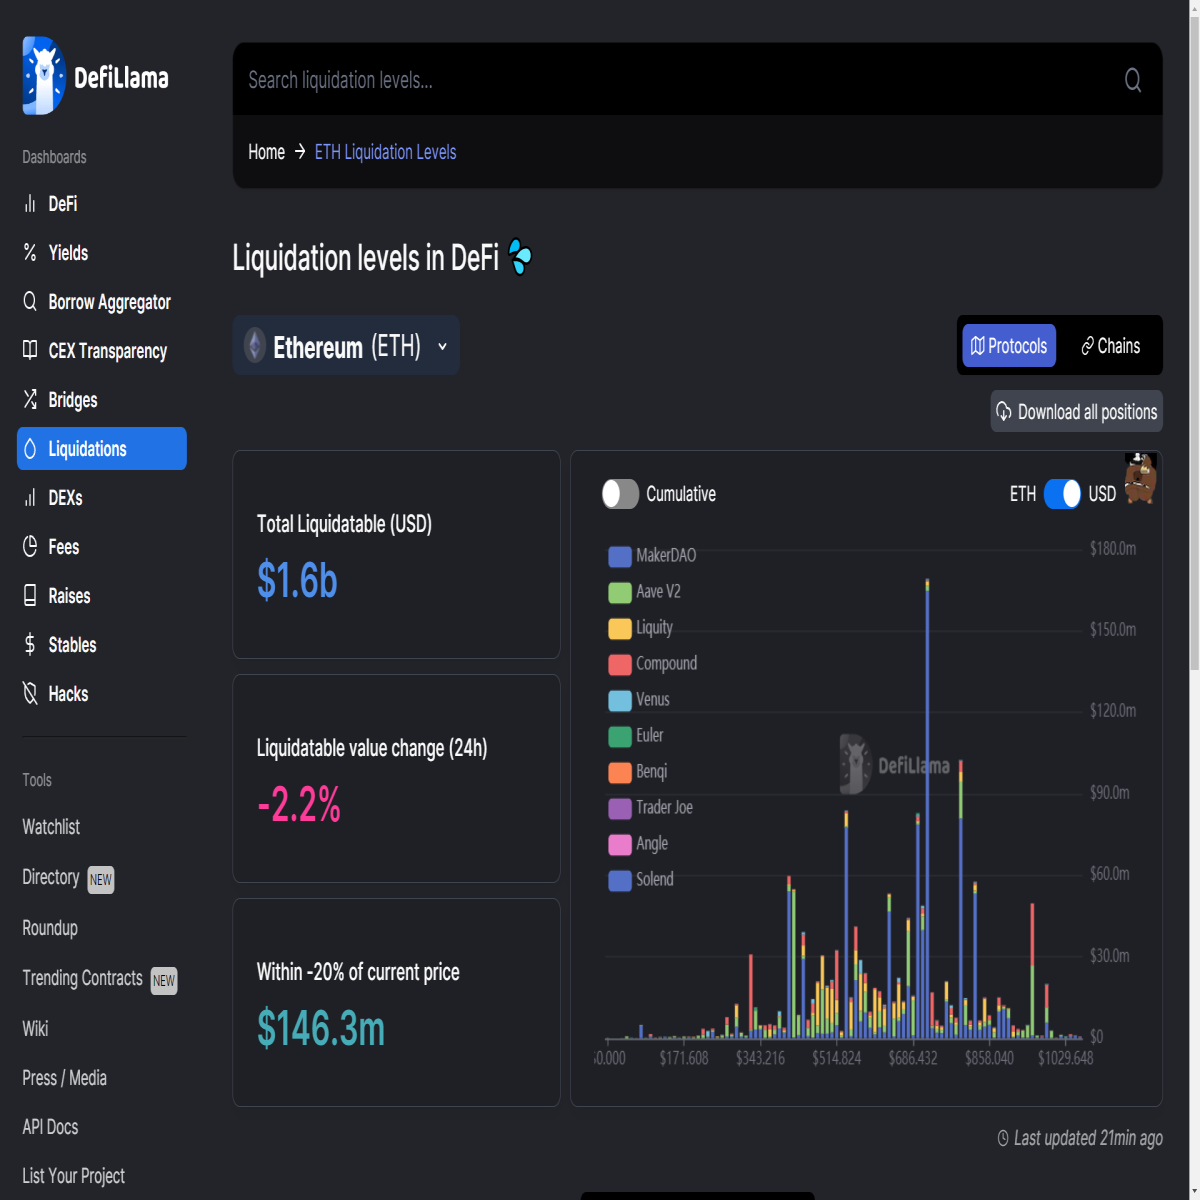Click the Borrow Aggregator search icon

click(x=30, y=302)
